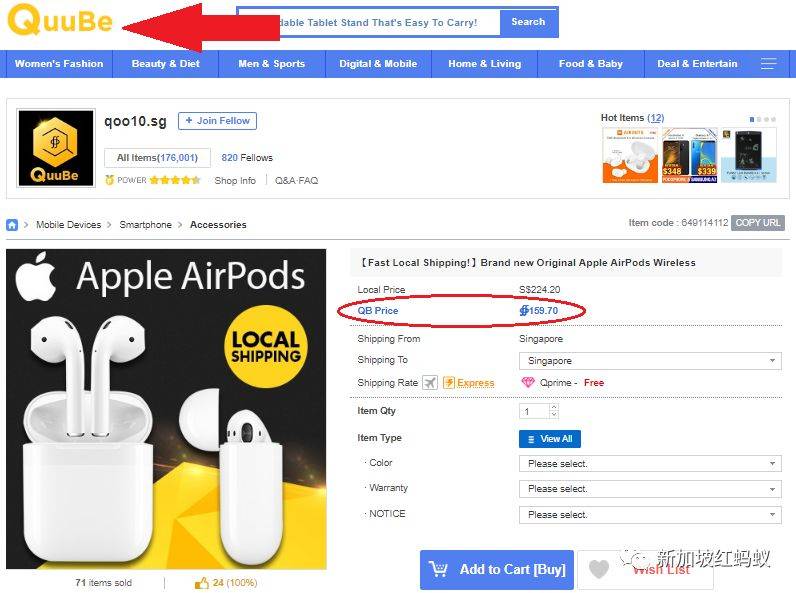Open the category hamburger menu icon
This screenshot has height=593, width=796.
(x=768, y=63)
